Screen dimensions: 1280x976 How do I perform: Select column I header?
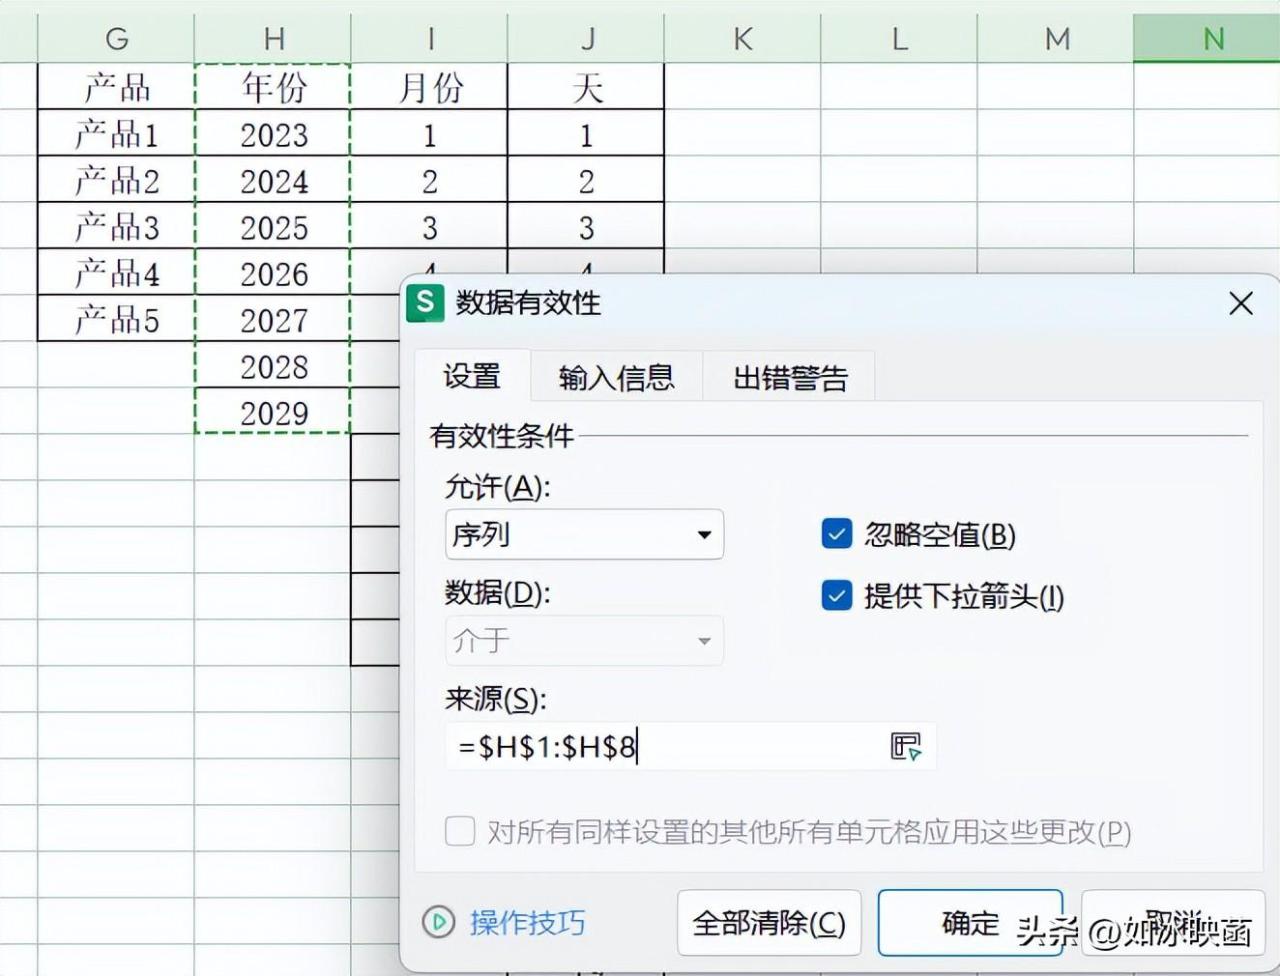click(x=430, y=39)
